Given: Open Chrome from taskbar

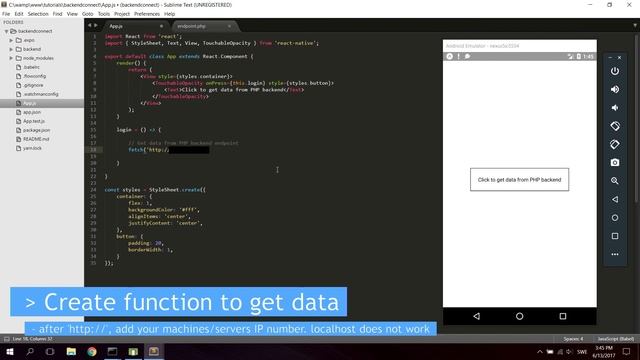Looking at the screenshot, I should tap(92, 351).
